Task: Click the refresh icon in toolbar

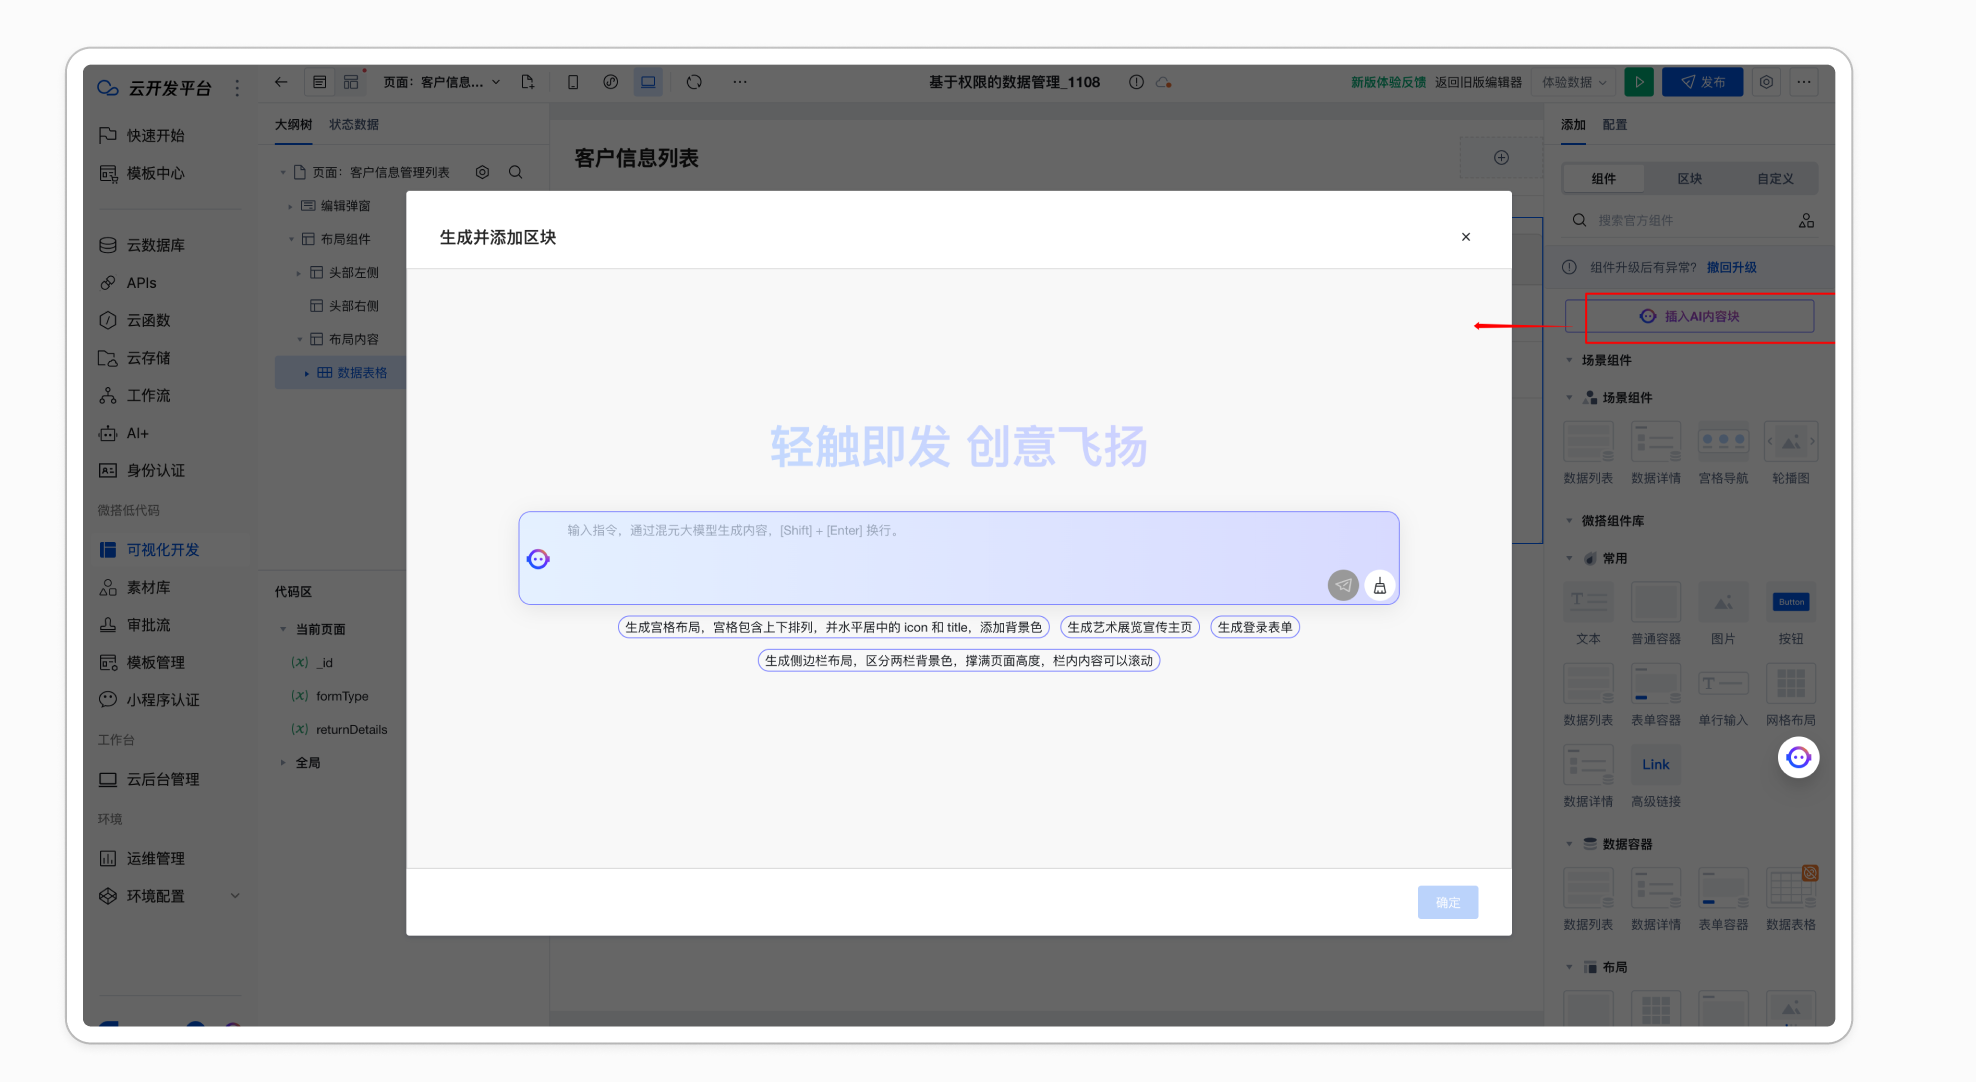Action: tap(694, 82)
